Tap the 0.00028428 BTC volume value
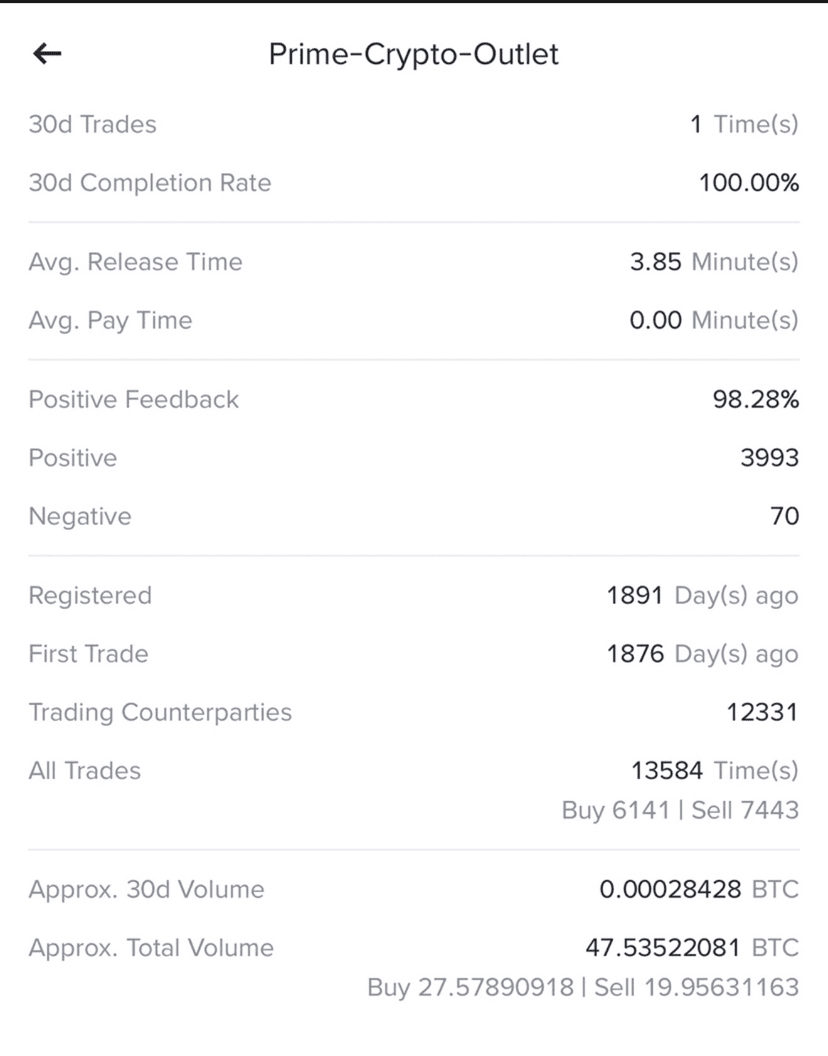The image size is (828, 1056). click(x=699, y=890)
